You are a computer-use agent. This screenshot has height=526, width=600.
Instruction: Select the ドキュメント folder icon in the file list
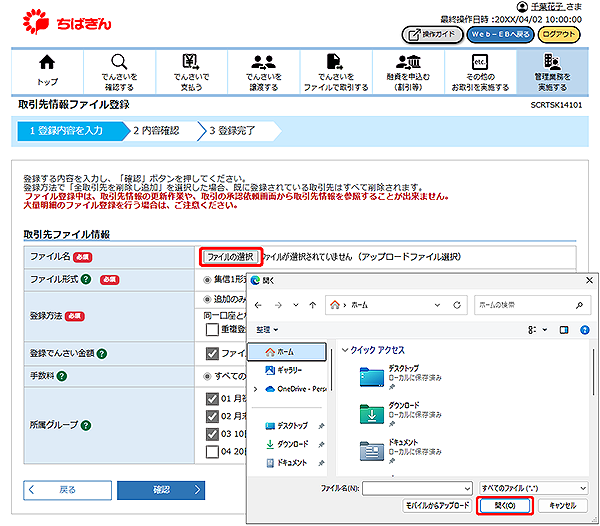pos(372,451)
